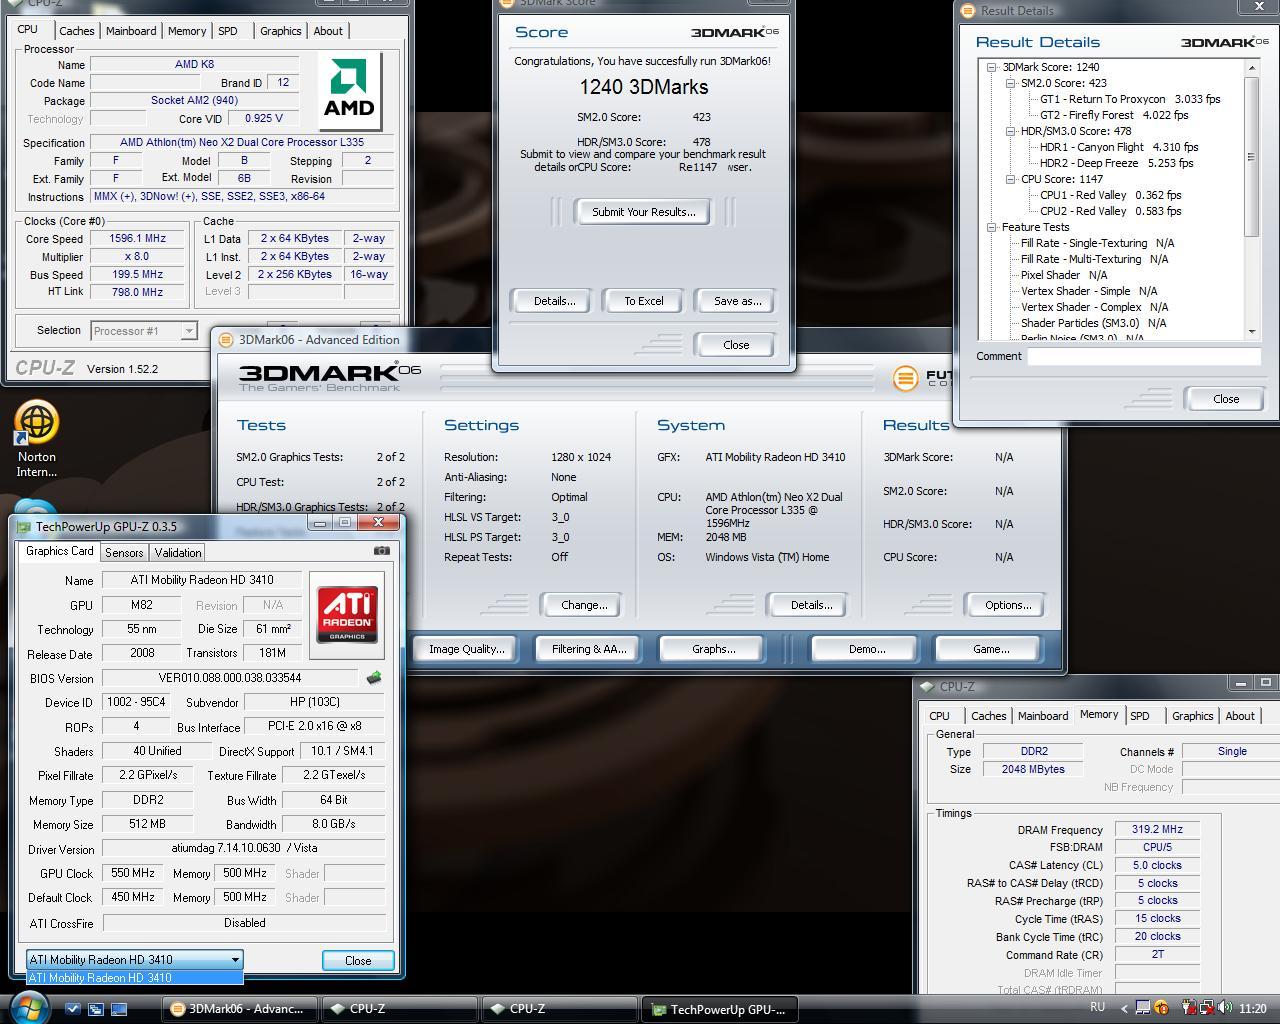Open Image Quality... in 3DMark06

(467, 649)
